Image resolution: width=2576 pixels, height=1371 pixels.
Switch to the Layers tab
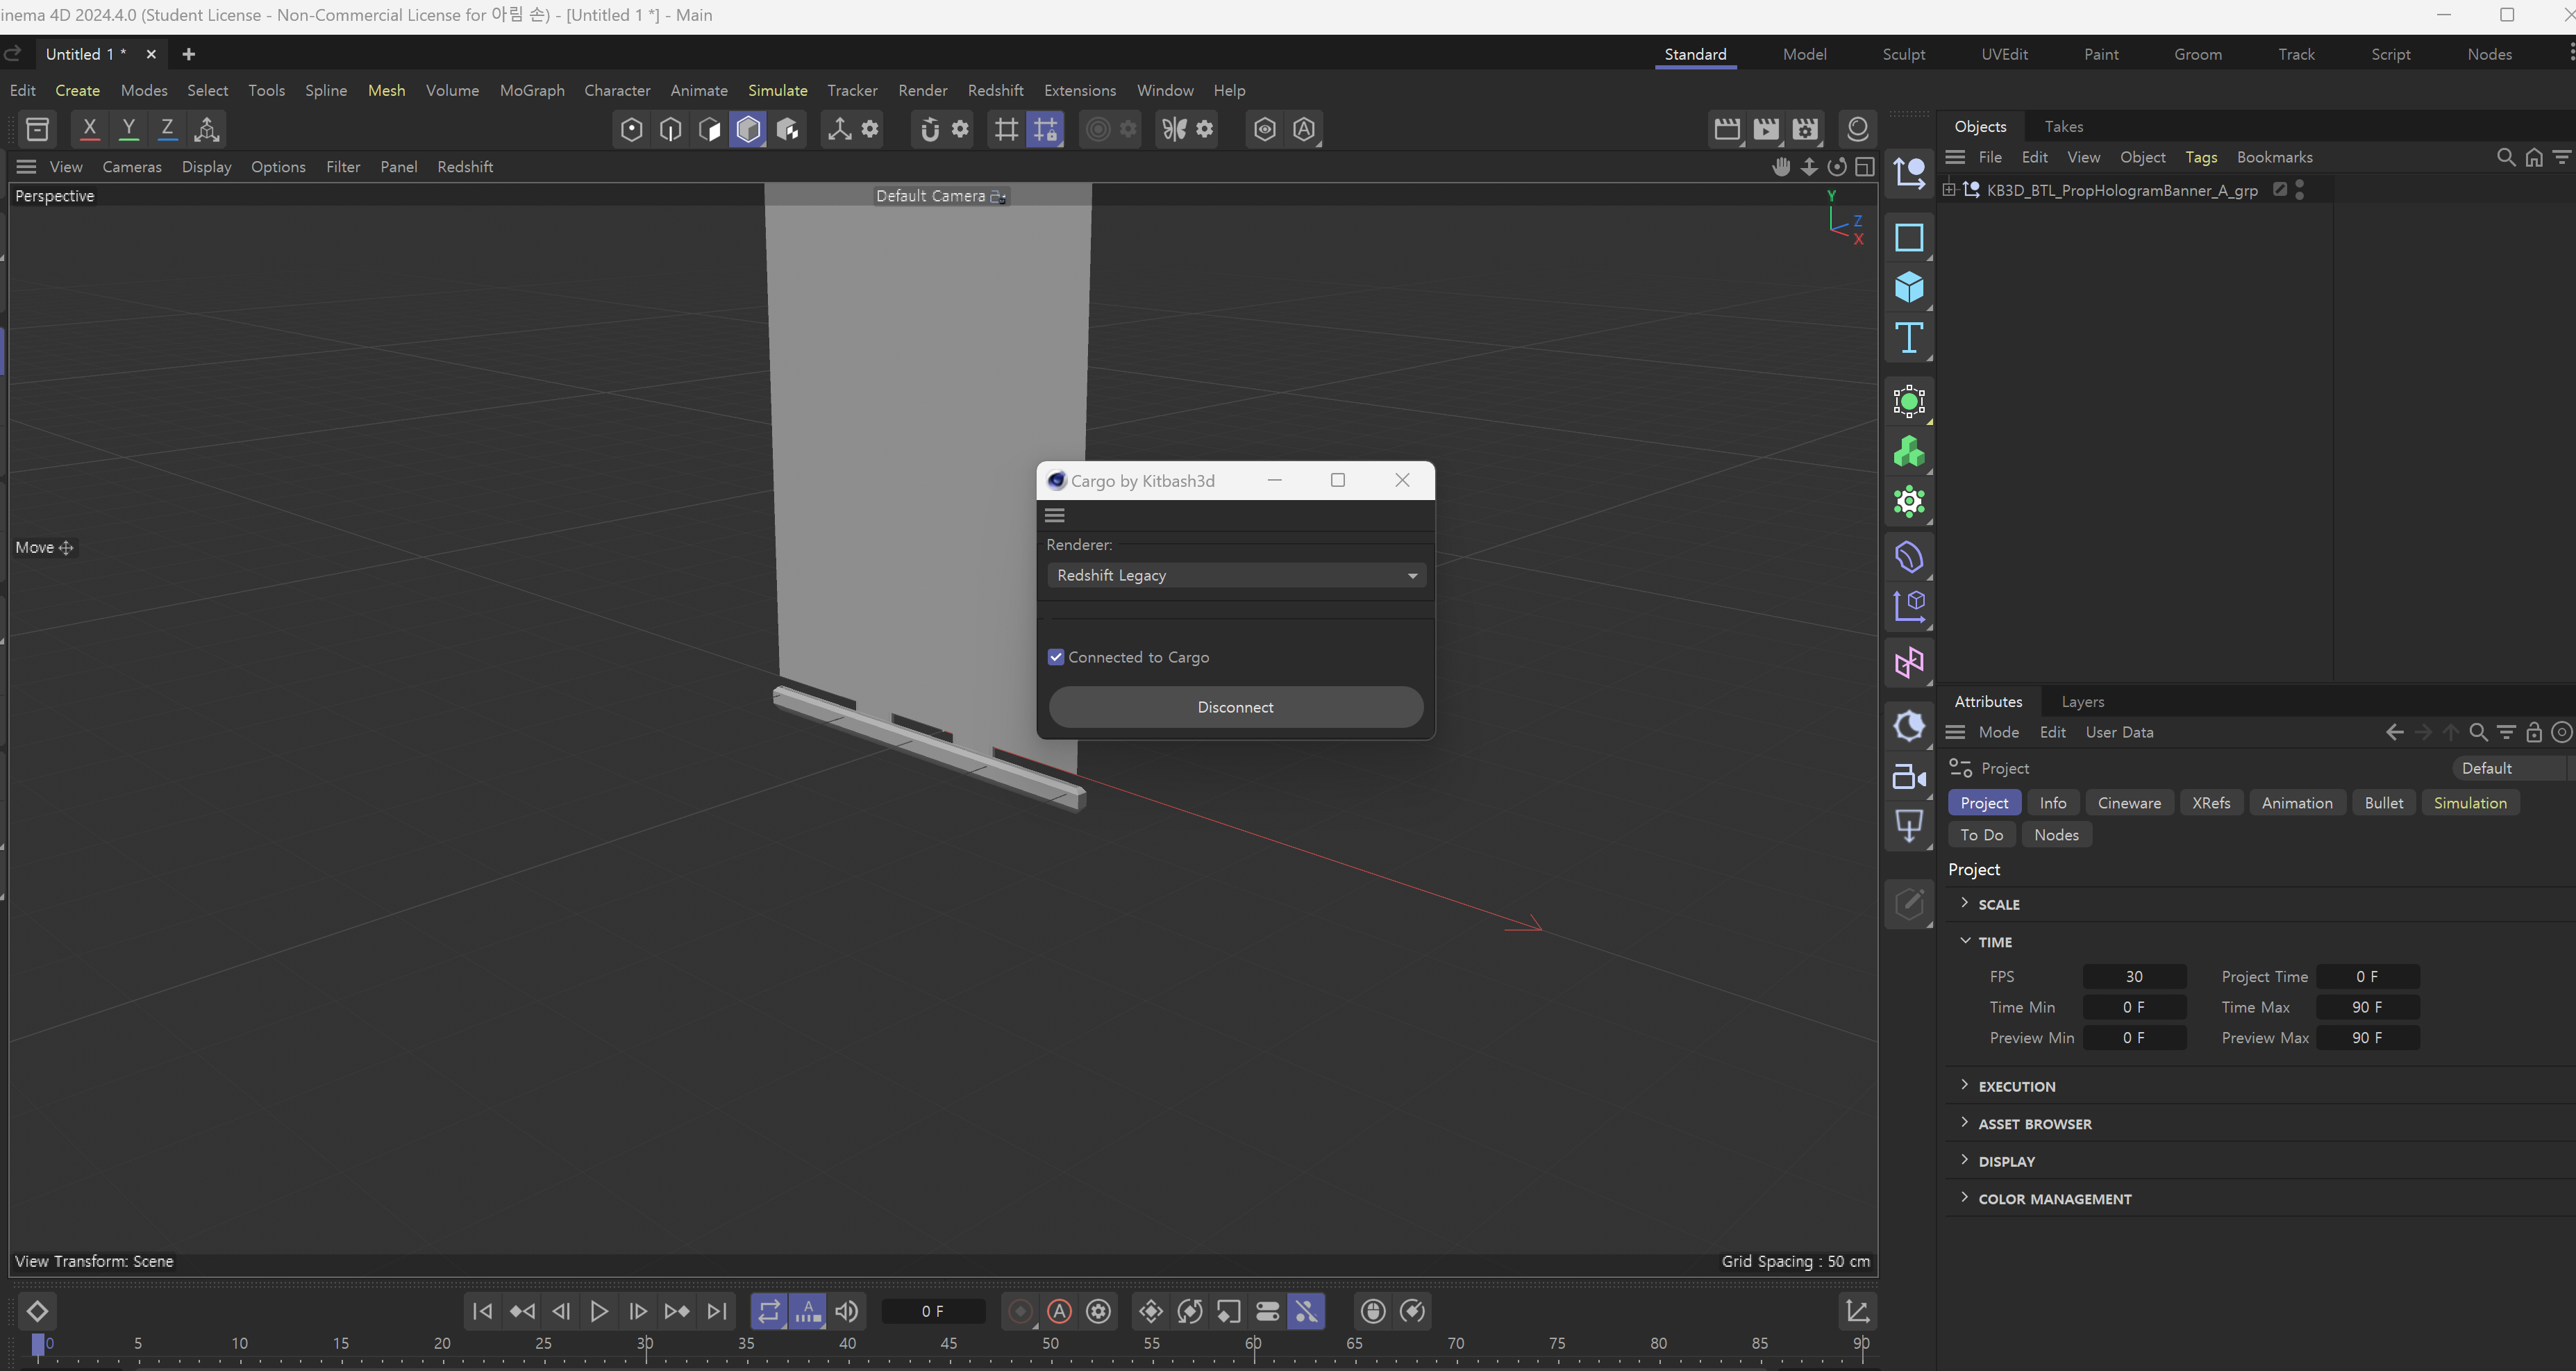2082,701
